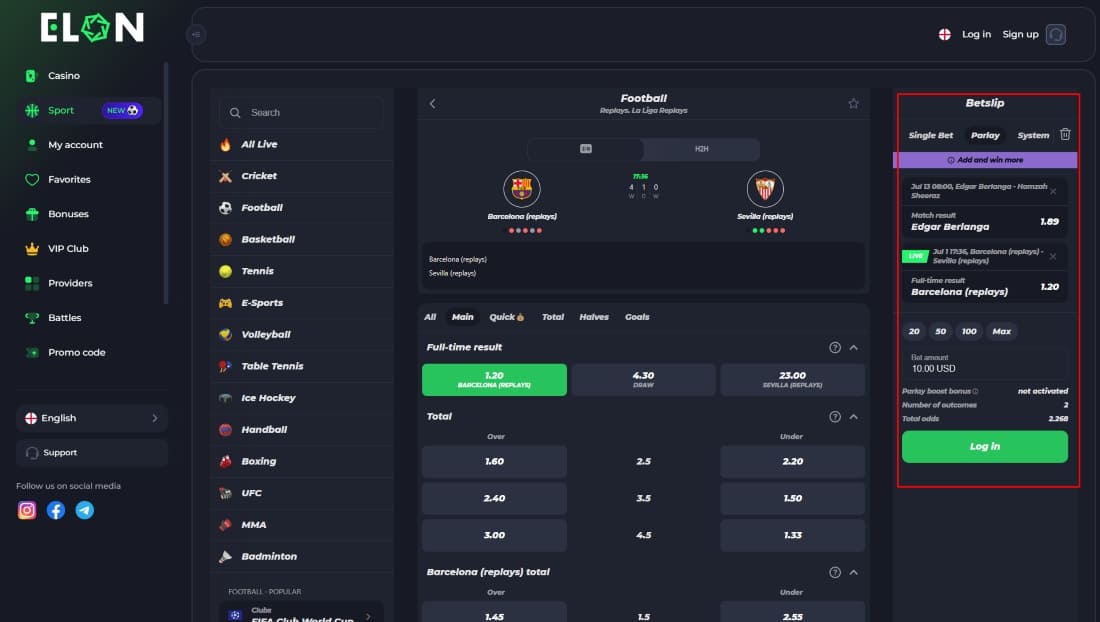Collapse Barcelona (replays) total section
The height and width of the screenshot is (622, 1100).
pyautogui.click(x=854, y=573)
